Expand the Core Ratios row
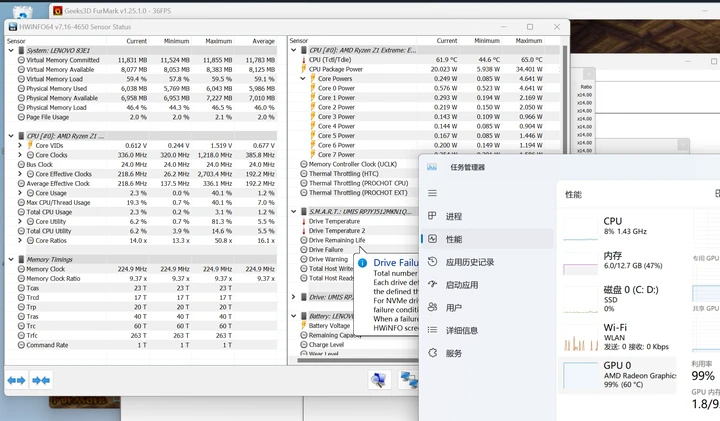The height and width of the screenshot is (421, 720). point(20,240)
